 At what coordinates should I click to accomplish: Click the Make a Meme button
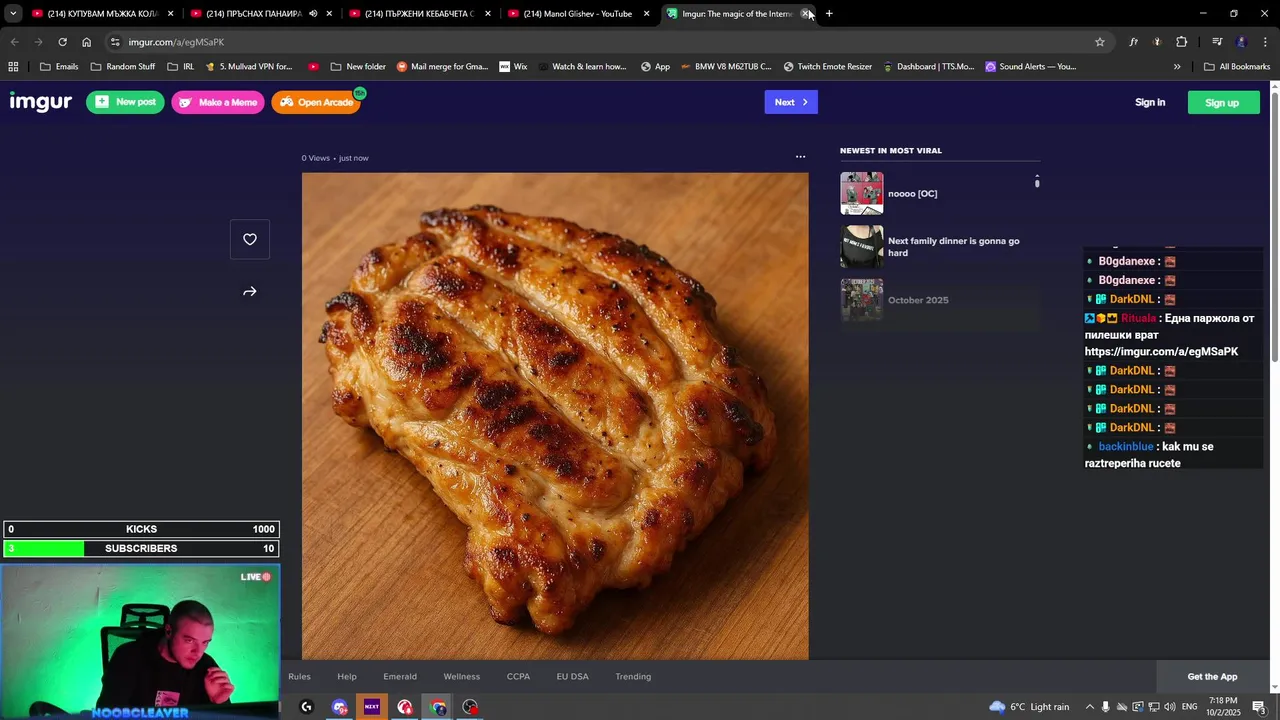click(218, 102)
